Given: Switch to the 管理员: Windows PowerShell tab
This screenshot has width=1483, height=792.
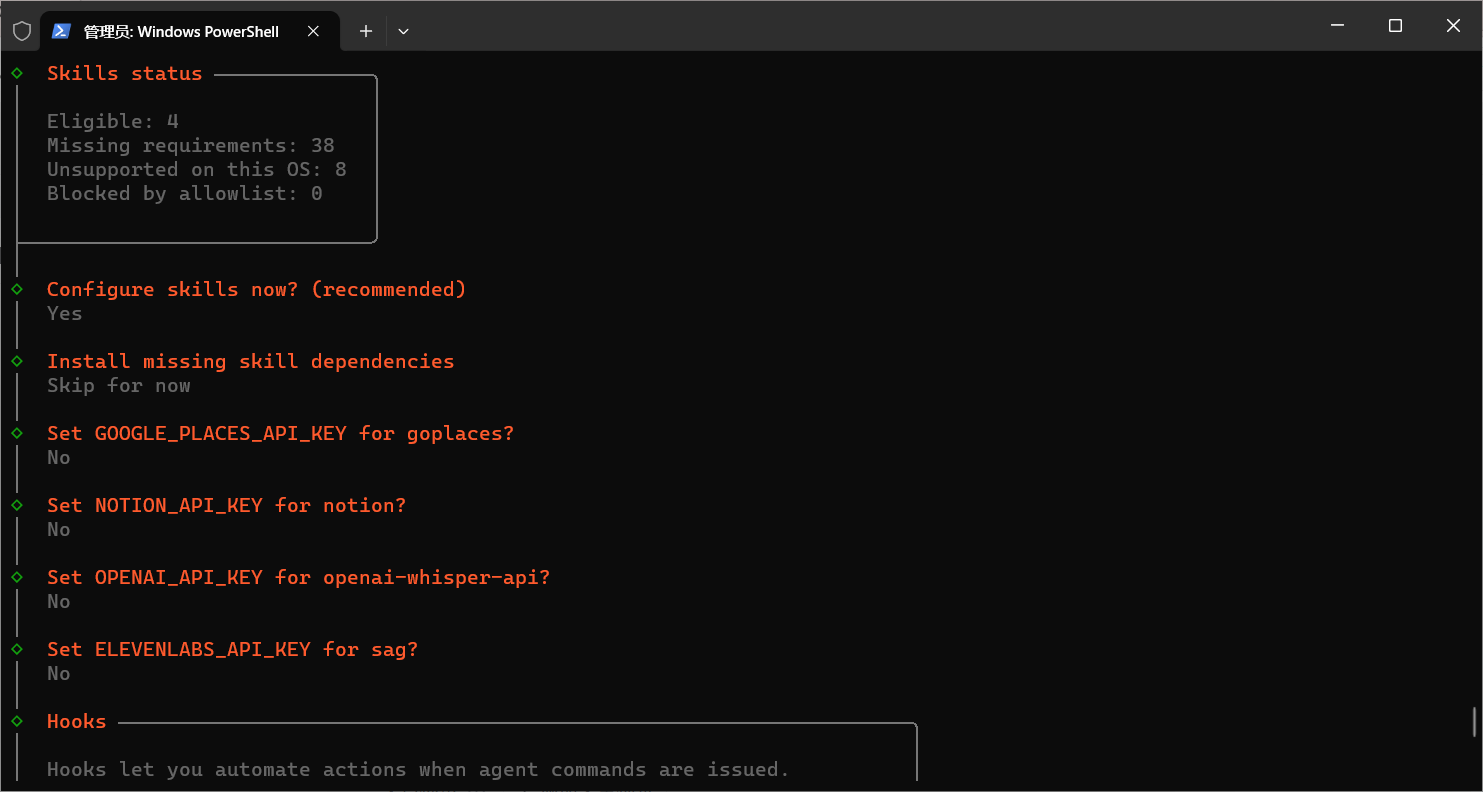Looking at the screenshot, I should [x=181, y=32].
